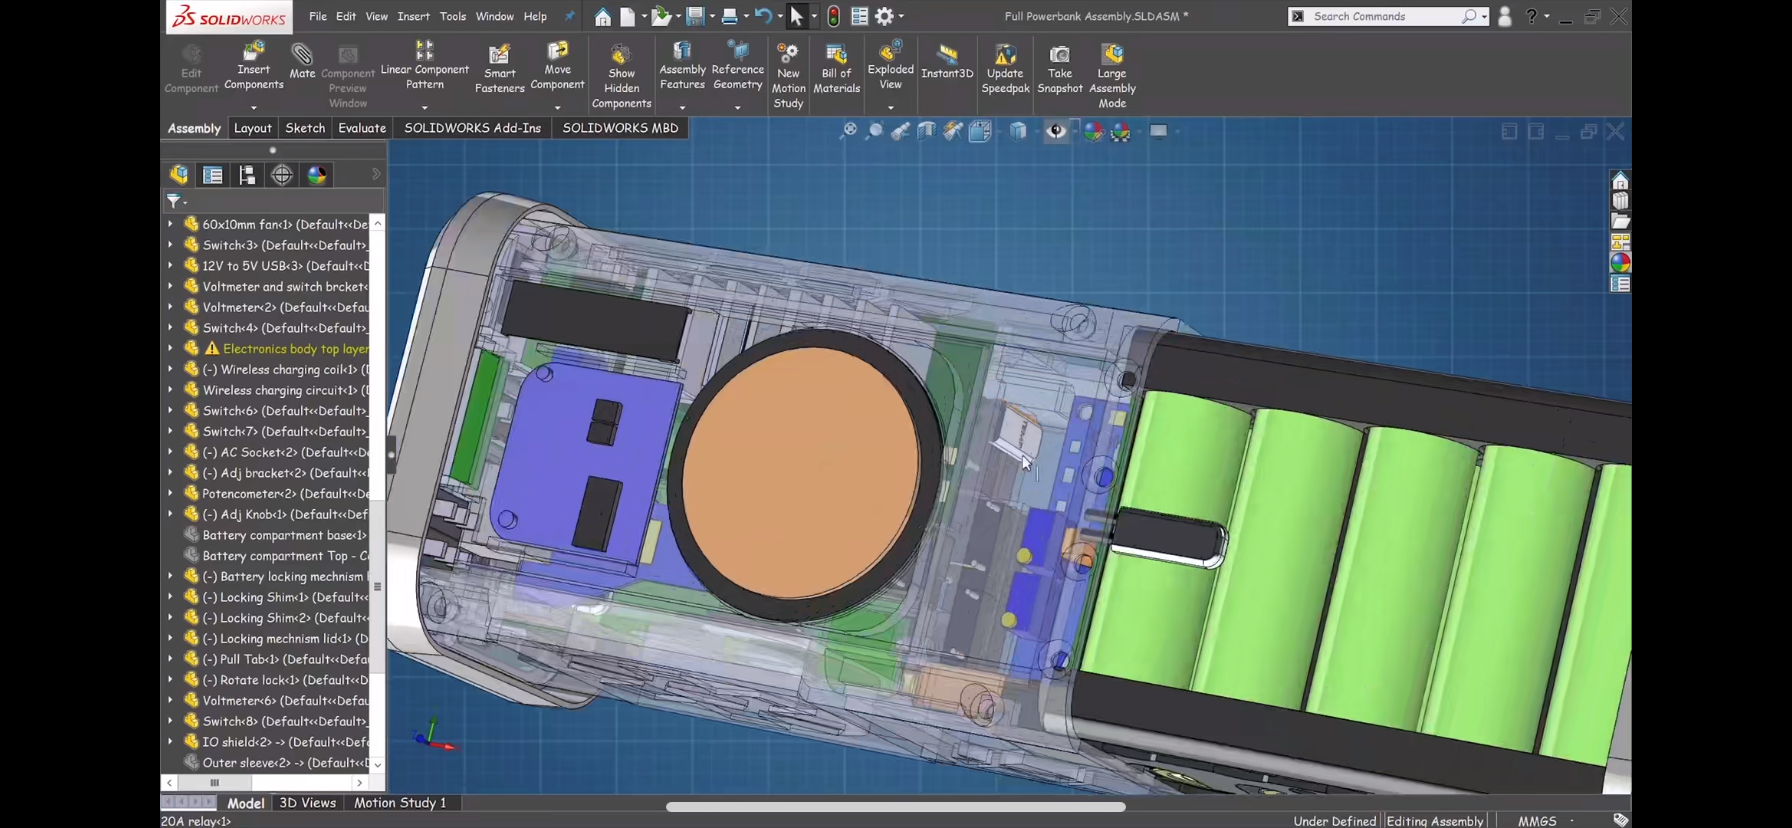
Task: Click the user login icon
Action: click(x=1504, y=16)
